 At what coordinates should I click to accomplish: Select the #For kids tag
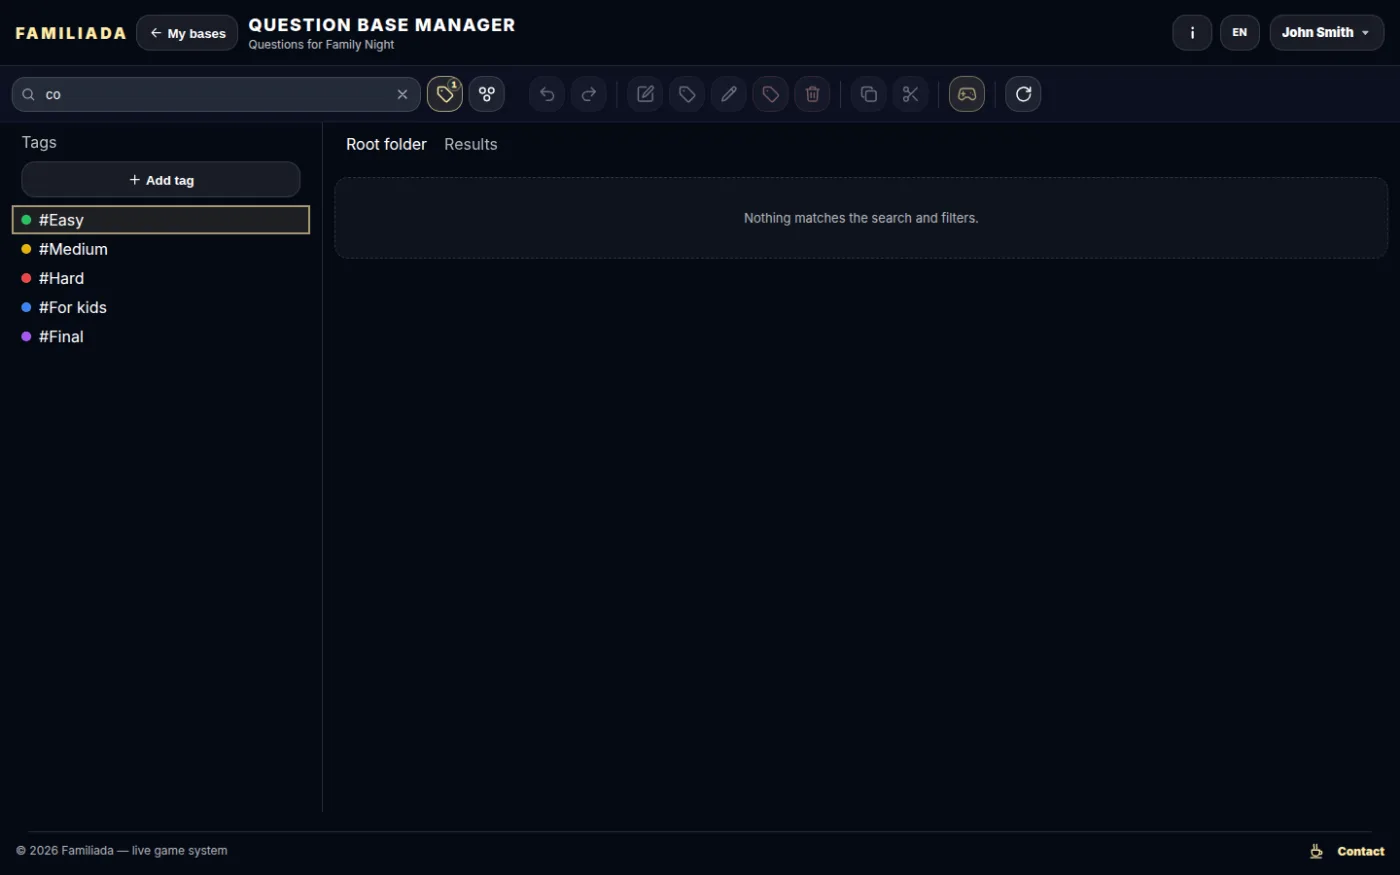pyautogui.click(x=161, y=307)
